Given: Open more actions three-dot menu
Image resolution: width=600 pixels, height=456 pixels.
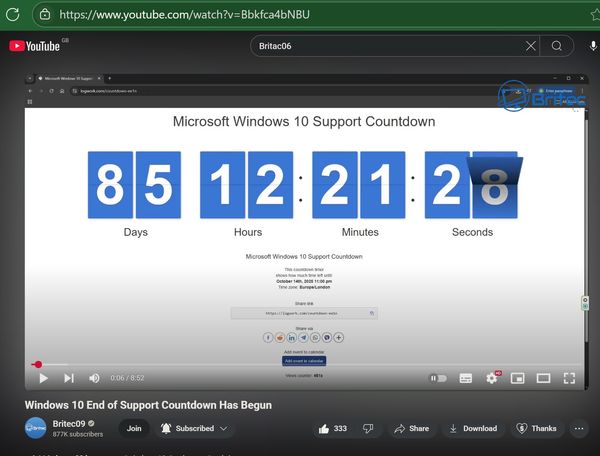Looking at the screenshot, I should tap(579, 428).
